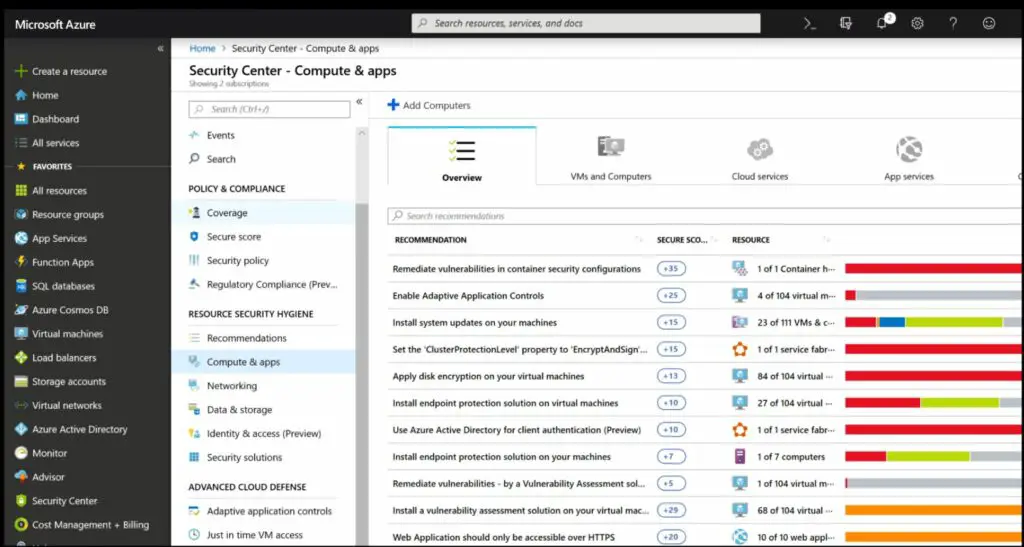Click the status bar for 1 of 7 computers

pos(934,456)
